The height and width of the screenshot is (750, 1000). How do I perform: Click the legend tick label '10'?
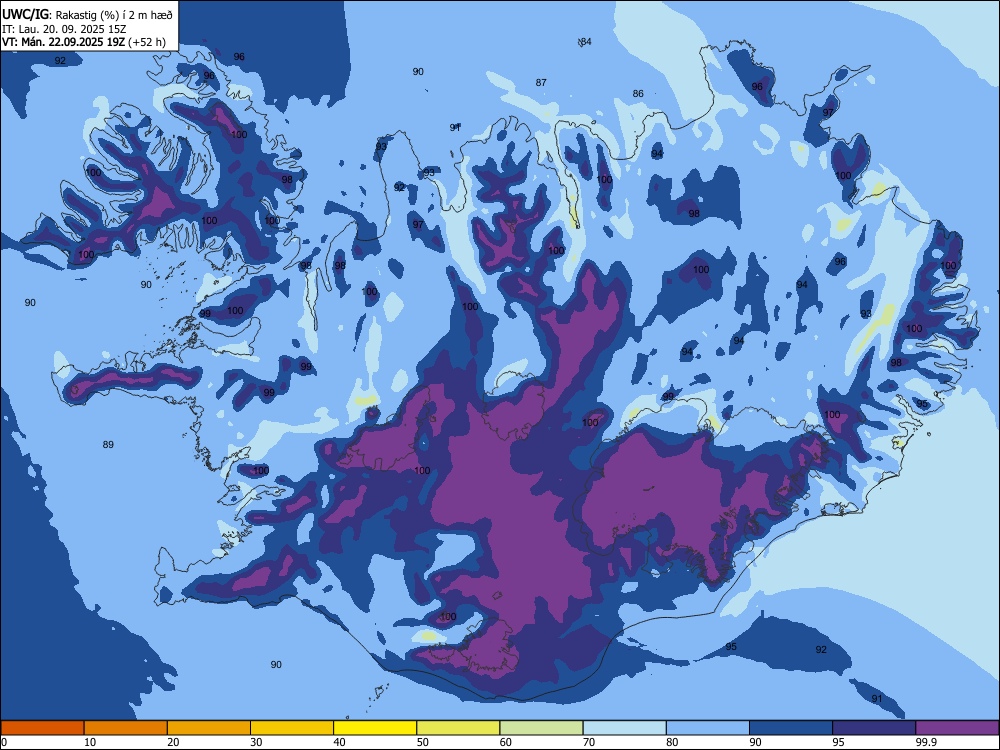tap(90, 742)
